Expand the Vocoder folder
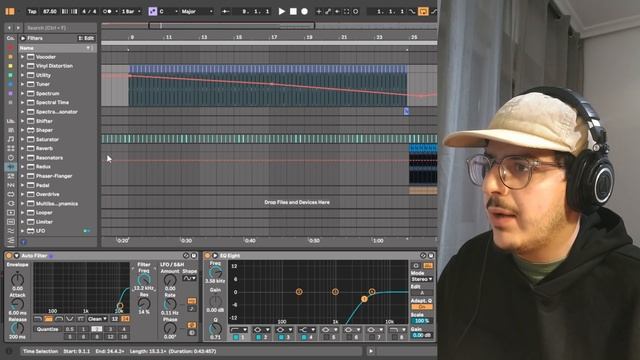The height and width of the screenshot is (360, 640). coord(22,57)
